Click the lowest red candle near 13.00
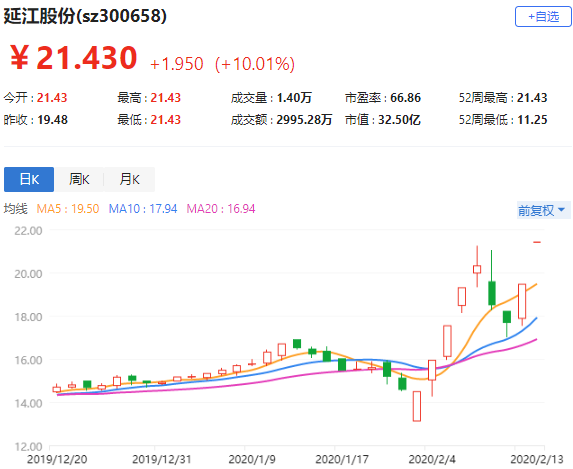Image resolution: width=573 pixels, height=469 pixels. [x=417, y=406]
